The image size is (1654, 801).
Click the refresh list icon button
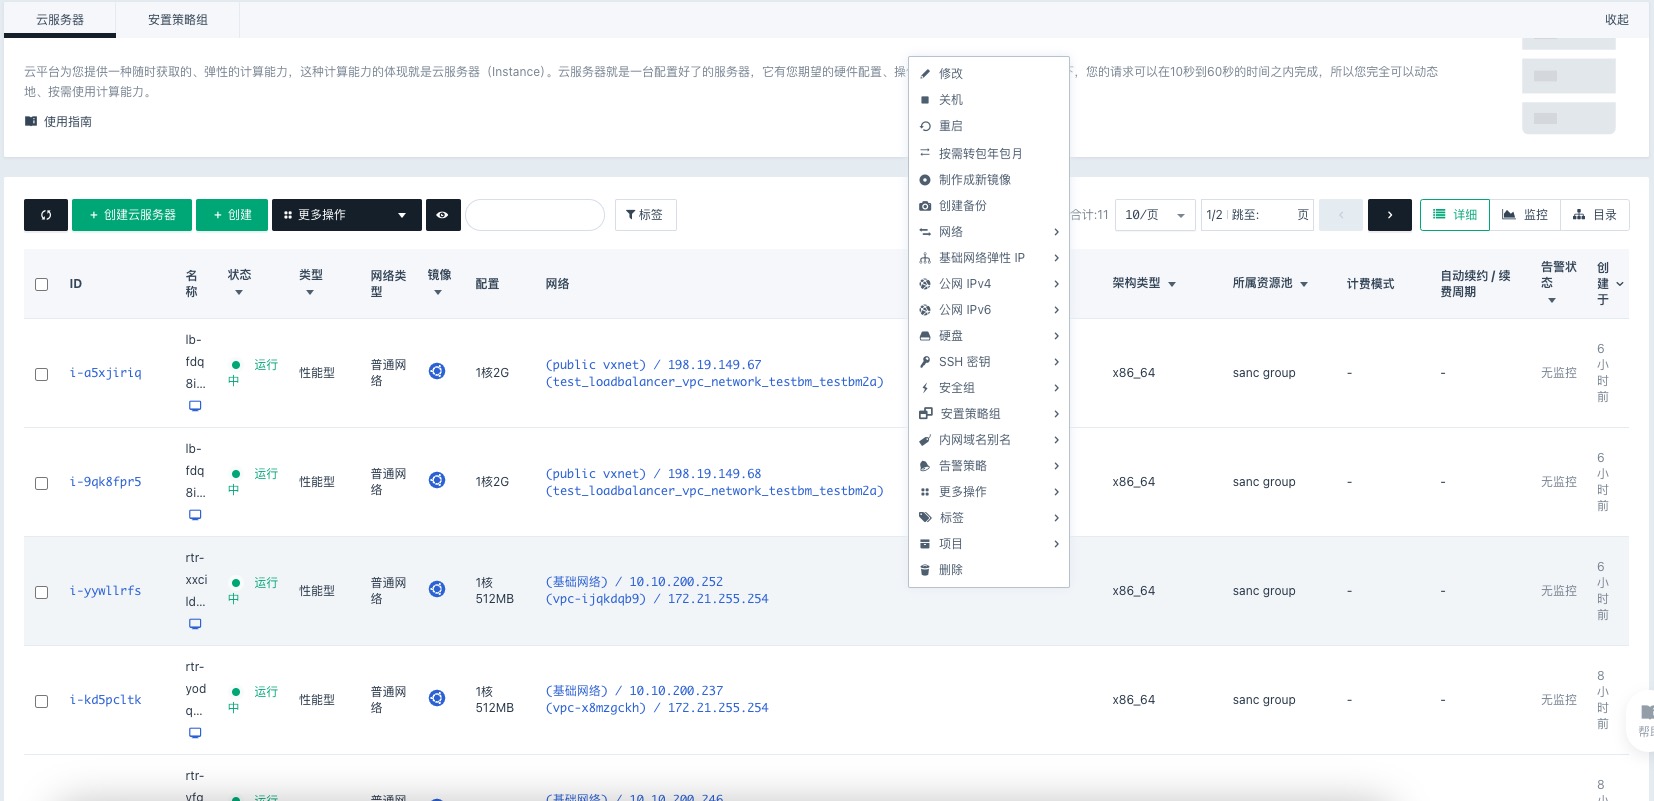46,215
